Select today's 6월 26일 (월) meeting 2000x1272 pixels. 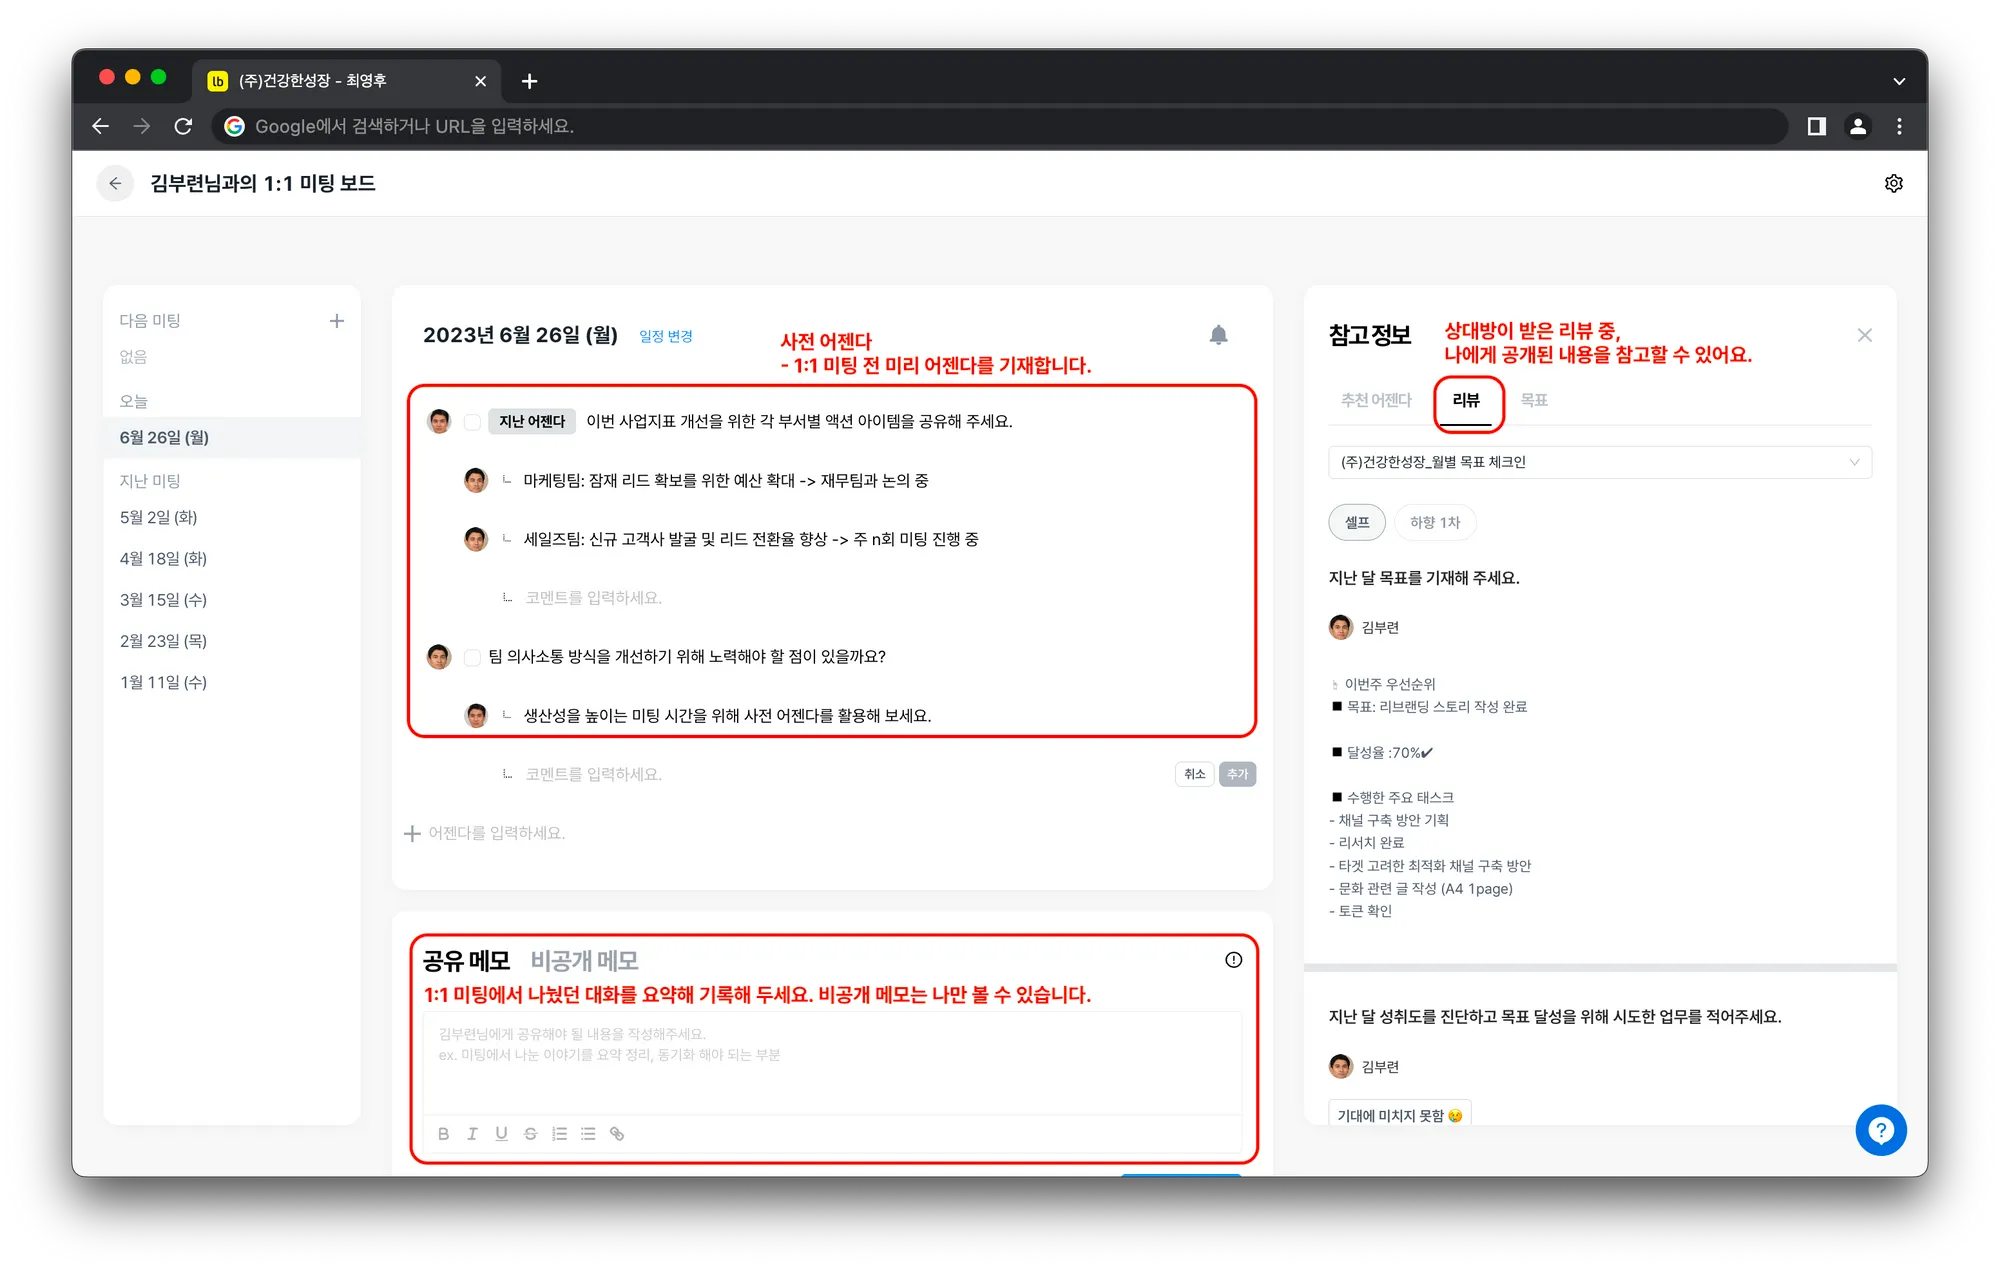pos(232,437)
